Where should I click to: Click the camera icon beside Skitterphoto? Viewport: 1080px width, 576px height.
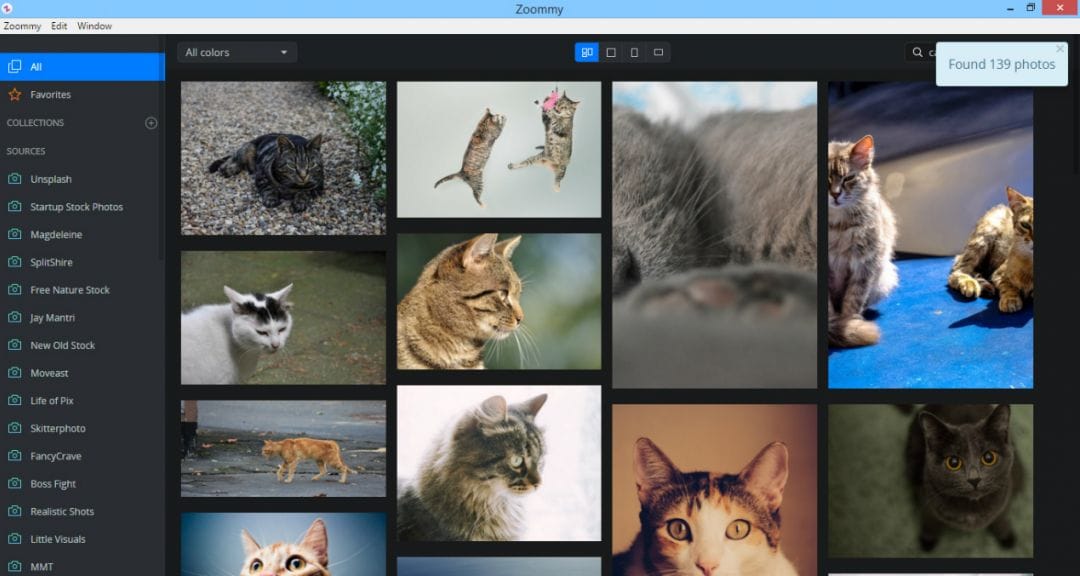coord(14,428)
